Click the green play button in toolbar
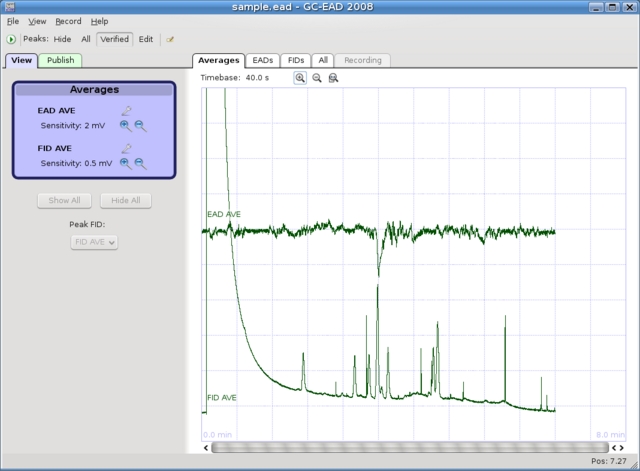This screenshot has width=640, height=471. coord(11,39)
